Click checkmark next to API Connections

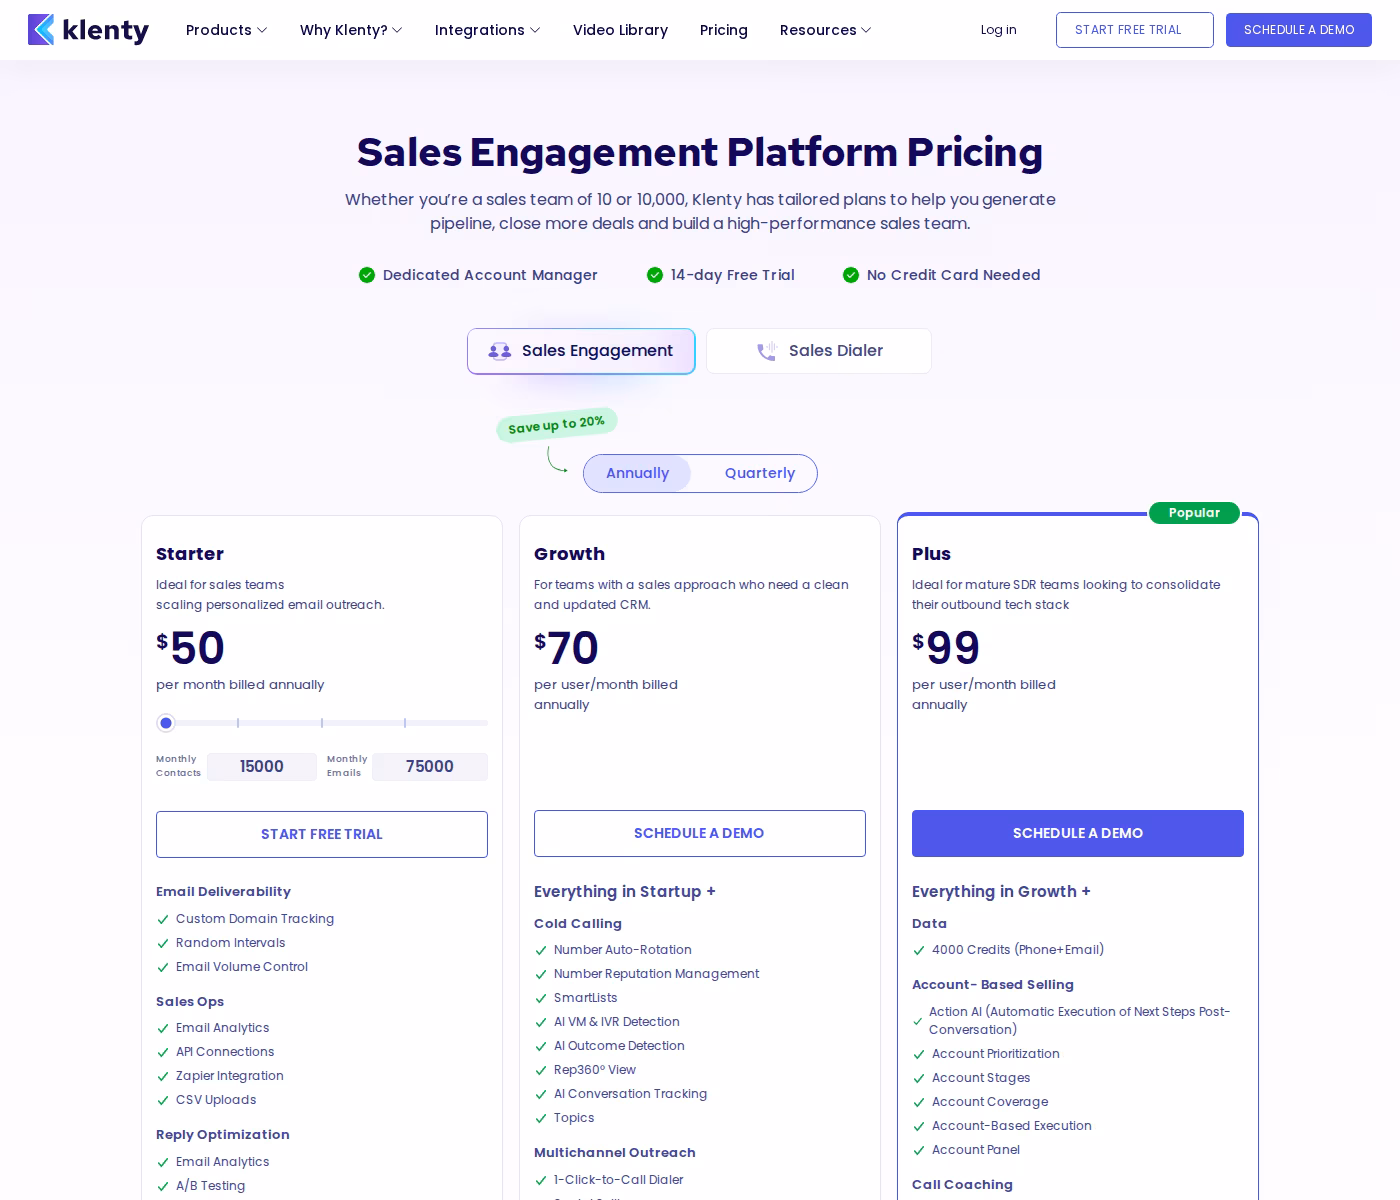point(163,1052)
